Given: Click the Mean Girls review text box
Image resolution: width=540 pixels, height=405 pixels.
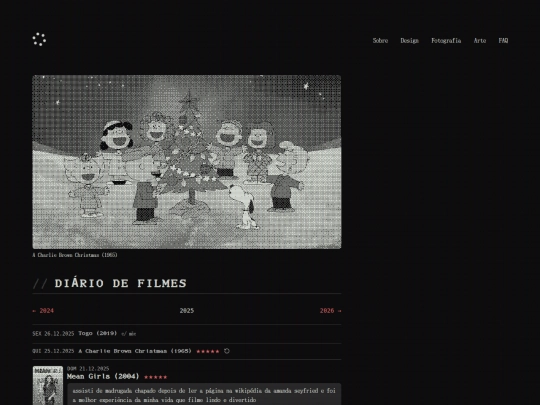Looking at the screenshot, I should (x=204, y=394).
